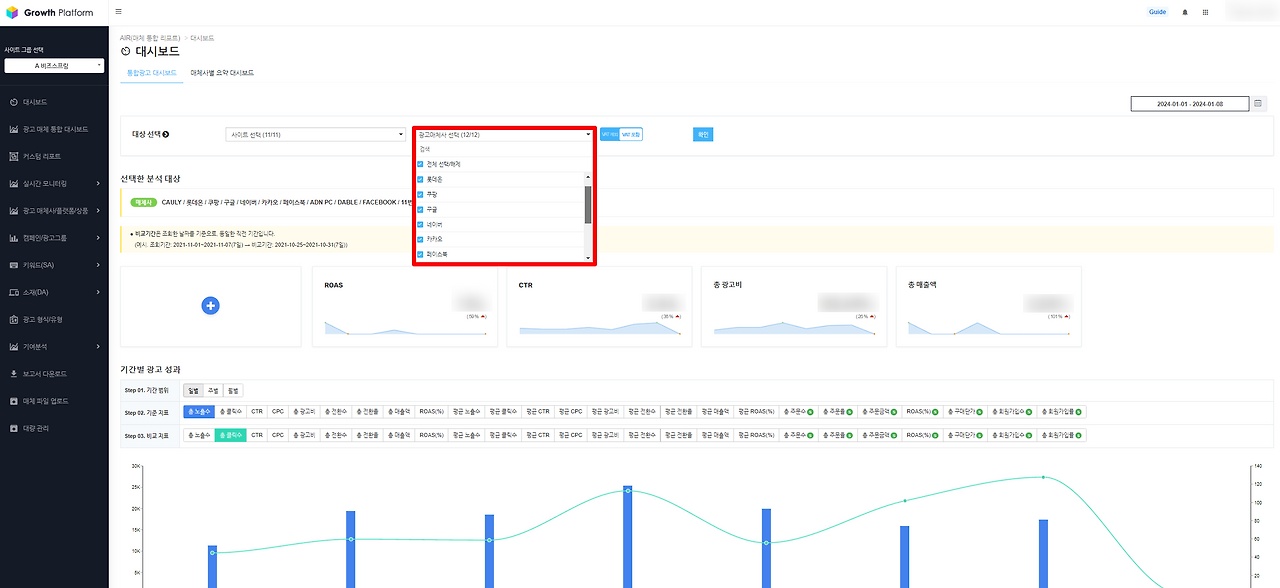
Task: Click the blue plus add-card icon
Action: 210,306
